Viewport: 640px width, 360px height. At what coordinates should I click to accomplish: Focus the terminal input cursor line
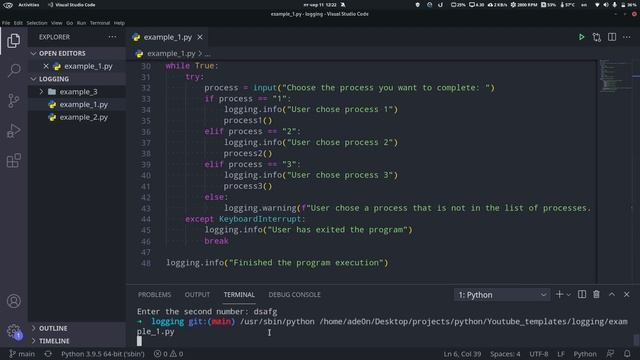(140, 341)
